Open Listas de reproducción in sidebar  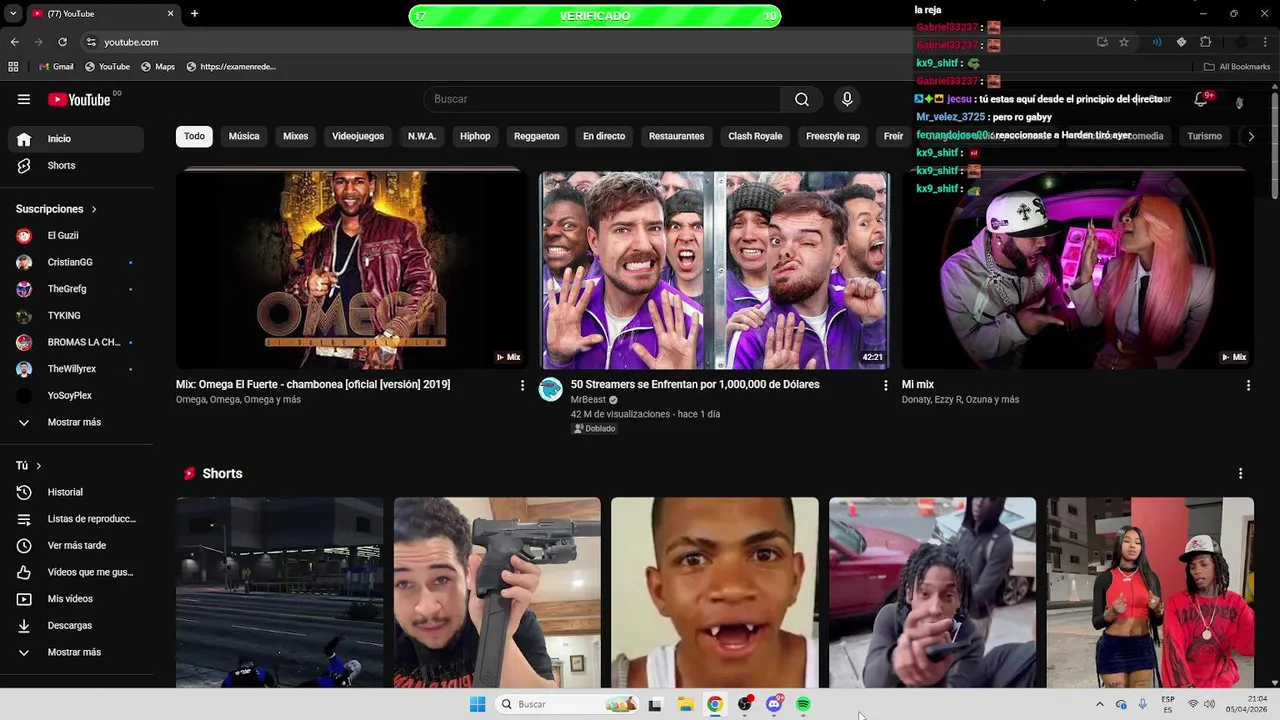(76, 519)
